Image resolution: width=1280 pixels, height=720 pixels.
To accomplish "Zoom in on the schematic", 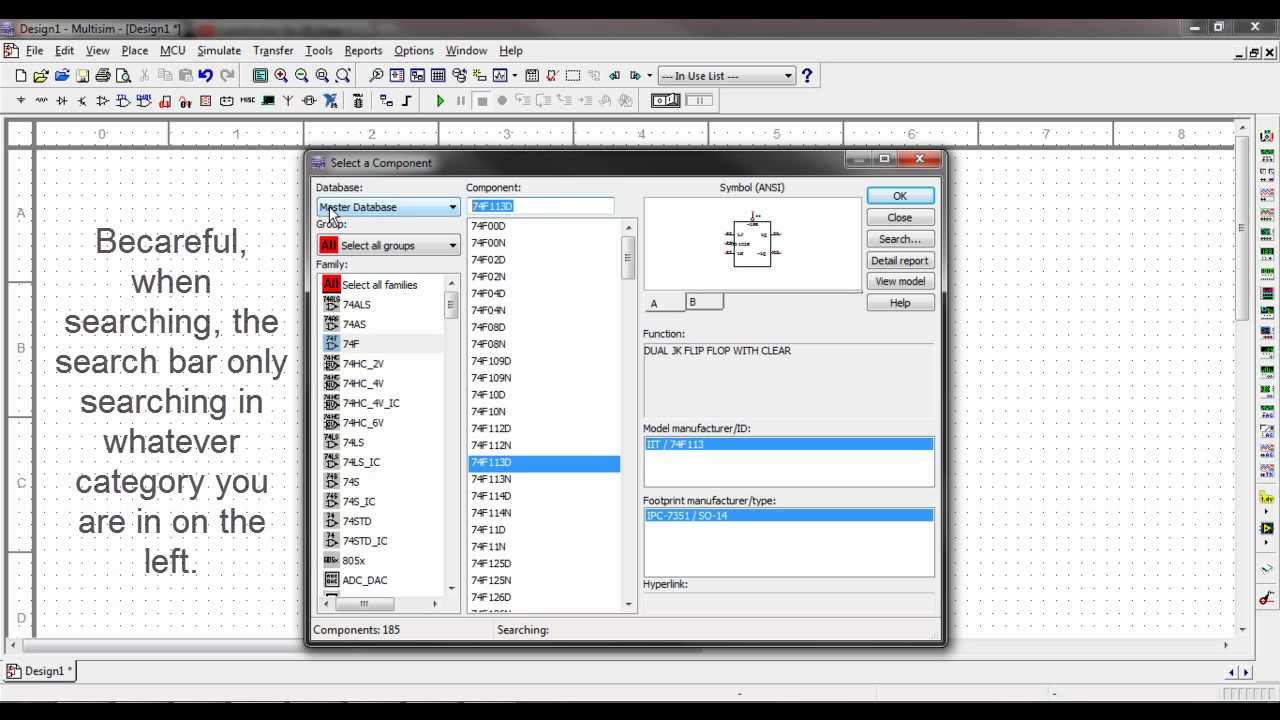I will coord(281,76).
